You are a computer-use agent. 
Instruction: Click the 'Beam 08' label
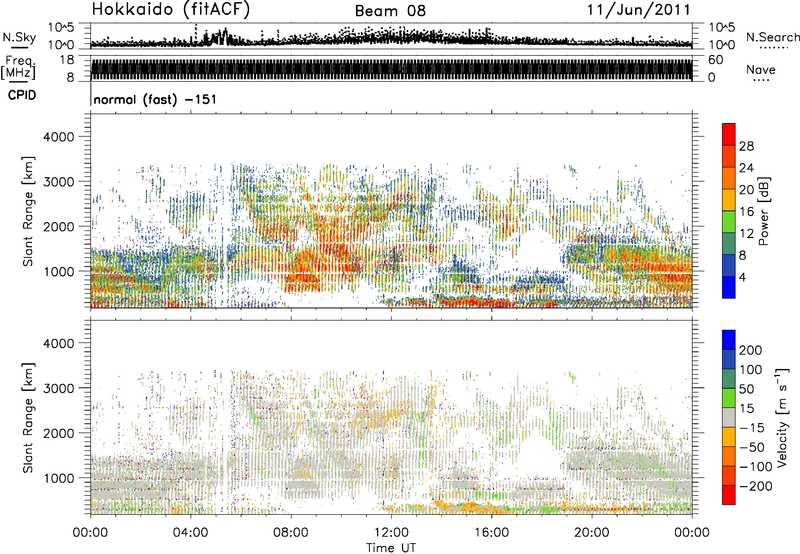coord(390,11)
